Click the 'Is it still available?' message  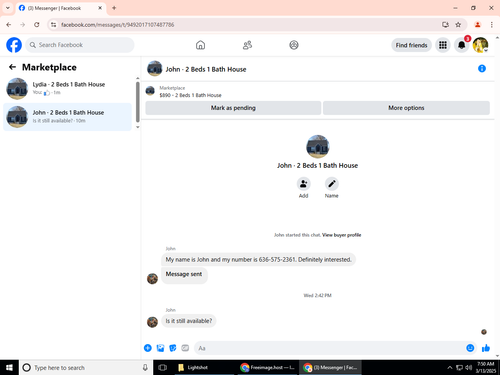click(189, 321)
